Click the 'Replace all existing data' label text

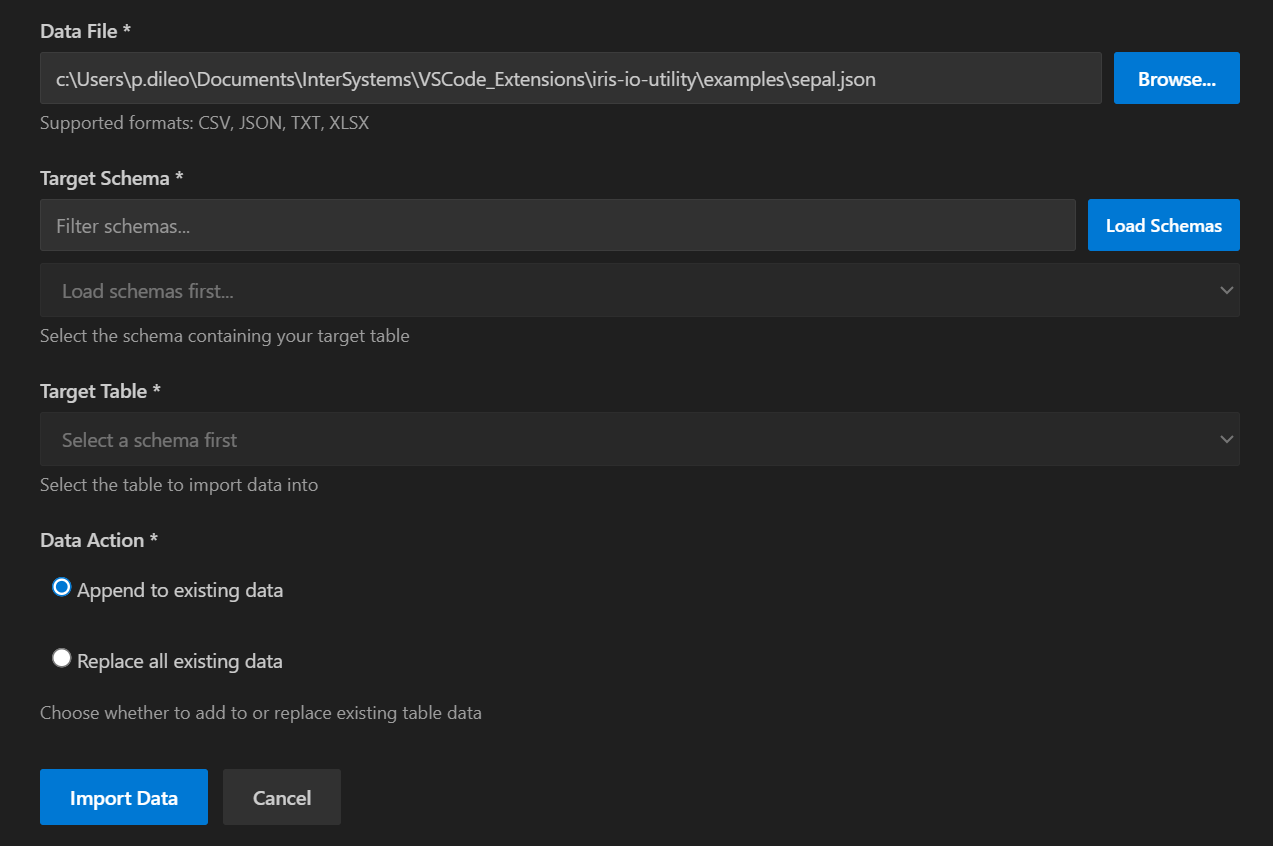click(180, 661)
